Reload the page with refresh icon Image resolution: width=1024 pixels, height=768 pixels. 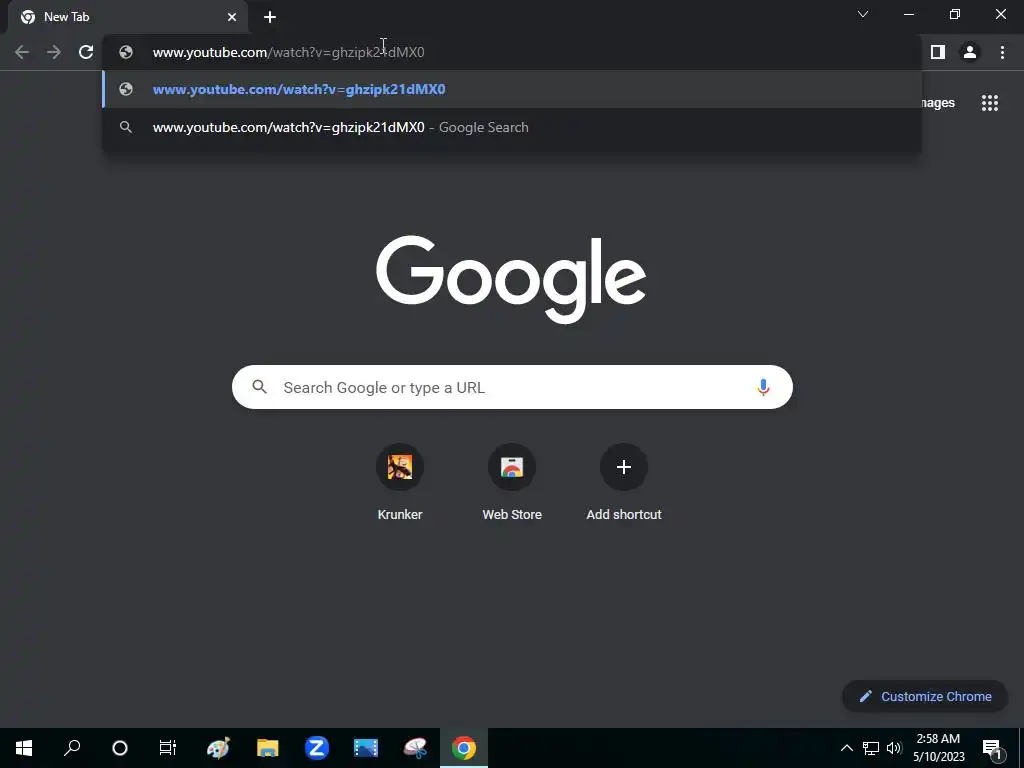(x=86, y=52)
